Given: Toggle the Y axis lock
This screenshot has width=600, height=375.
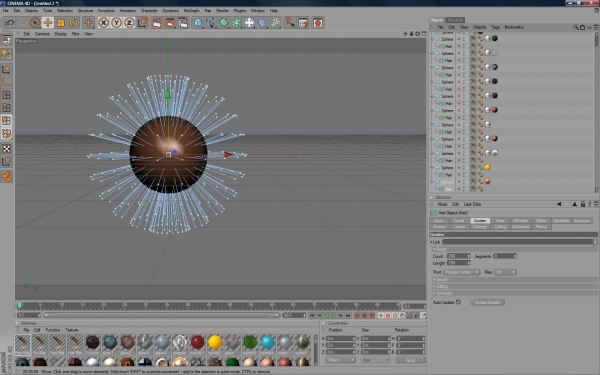Looking at the screenshot, I should [x=116, y=23].
